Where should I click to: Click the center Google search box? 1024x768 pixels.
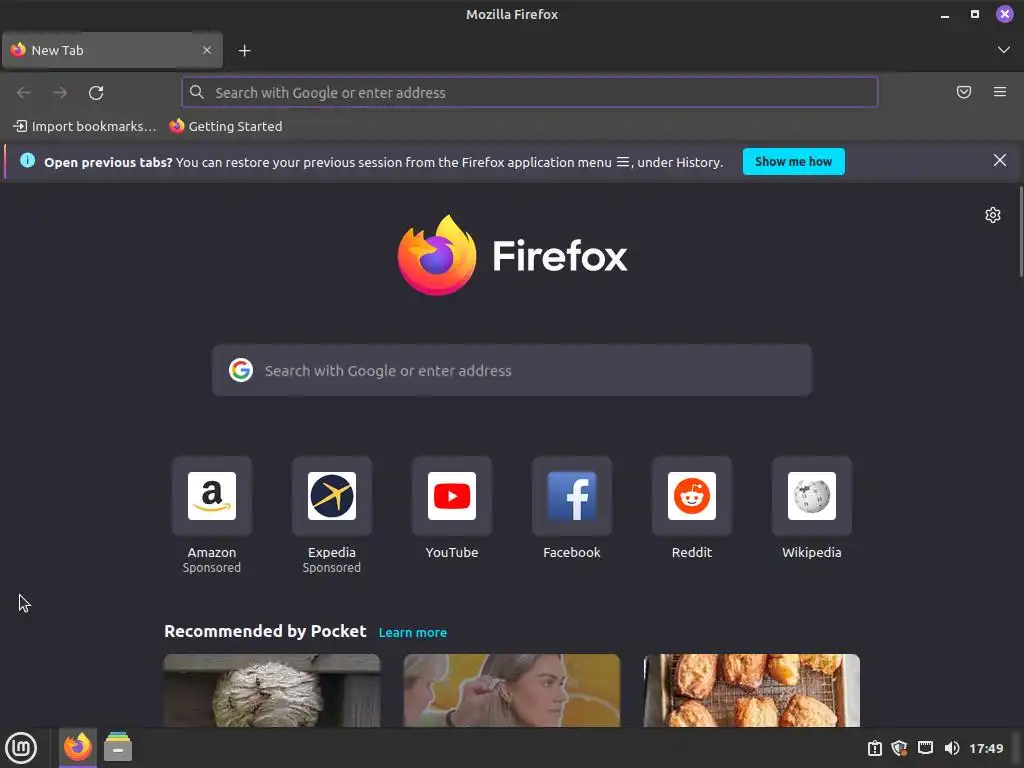coord(512,370)
